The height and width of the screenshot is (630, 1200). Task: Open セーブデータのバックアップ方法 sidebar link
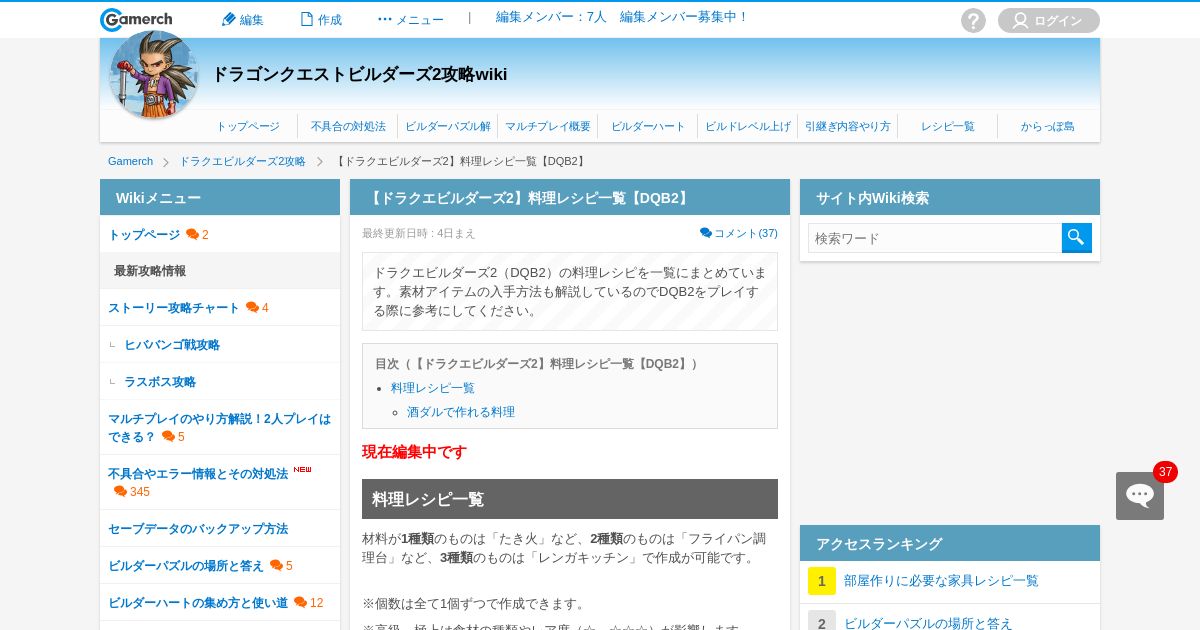tap(198, 529)
